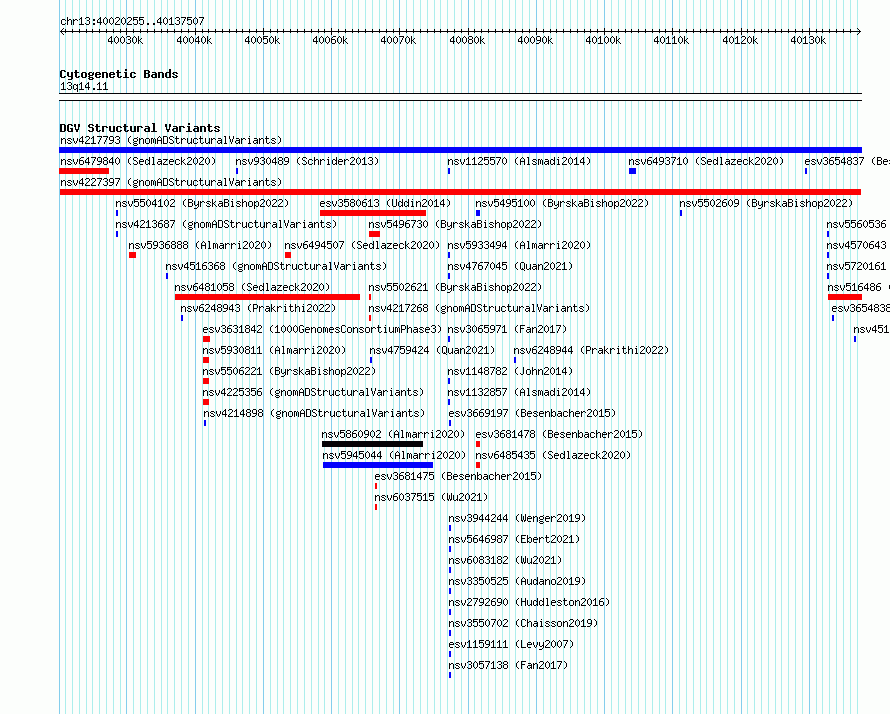The width and height of the screenshot is (890, 714).
Task: Click nsv5646987 (Ebert2021) label
Action: (514, 539)
